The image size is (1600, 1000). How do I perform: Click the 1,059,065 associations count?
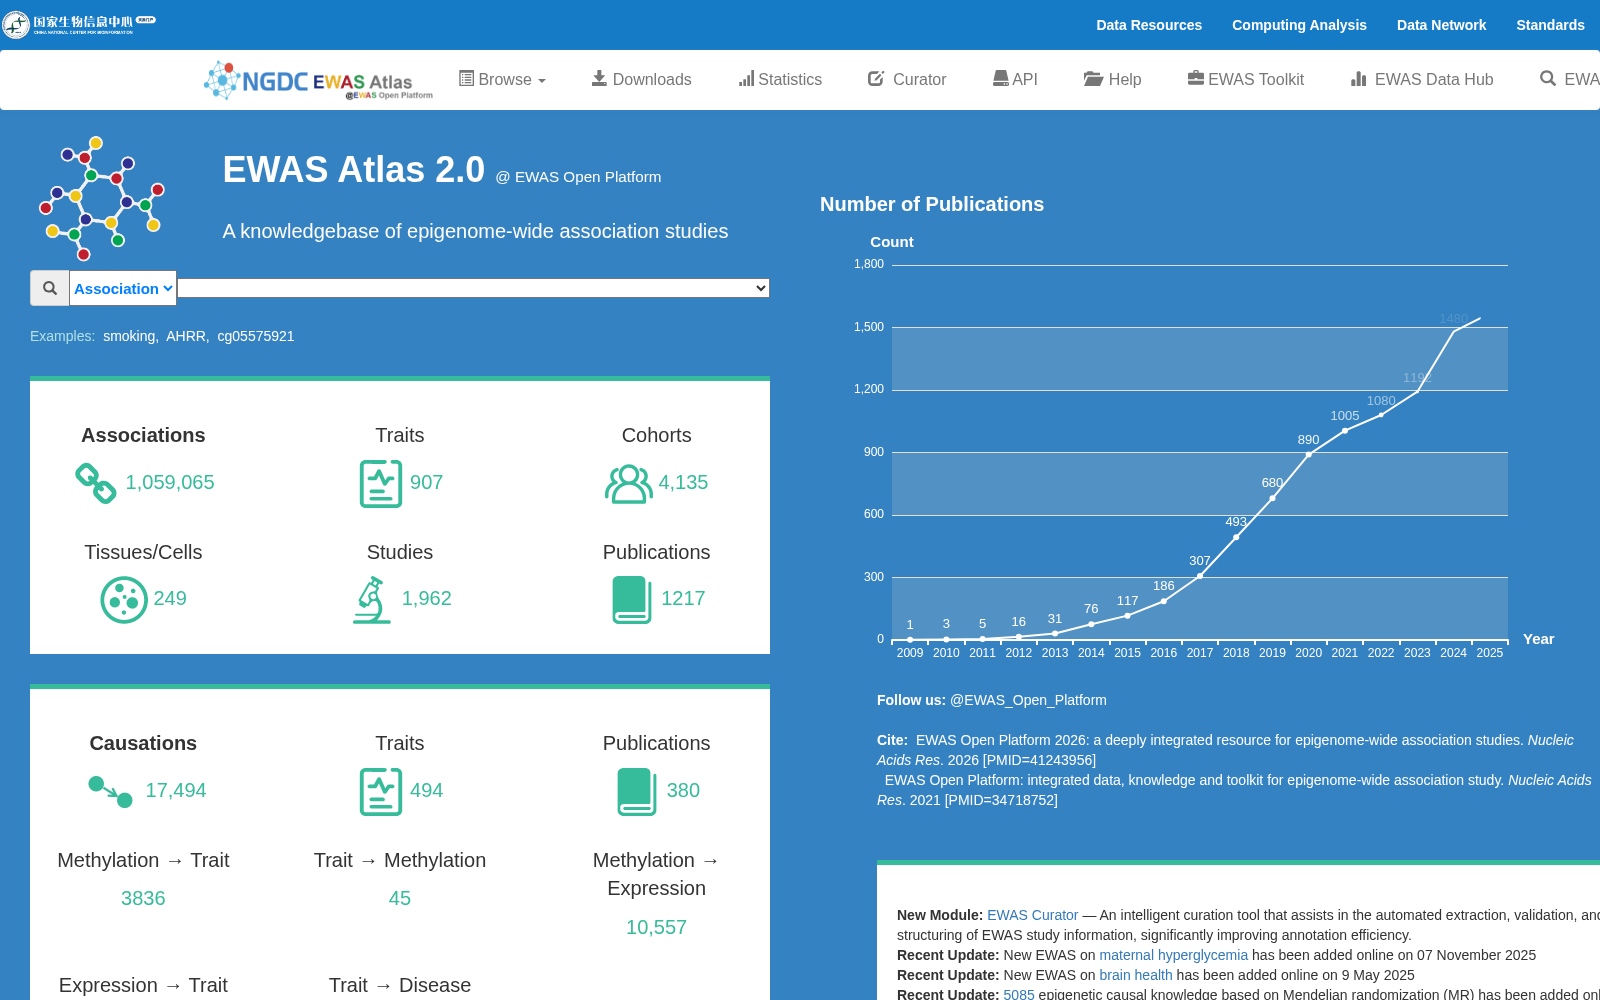[170, 483]
